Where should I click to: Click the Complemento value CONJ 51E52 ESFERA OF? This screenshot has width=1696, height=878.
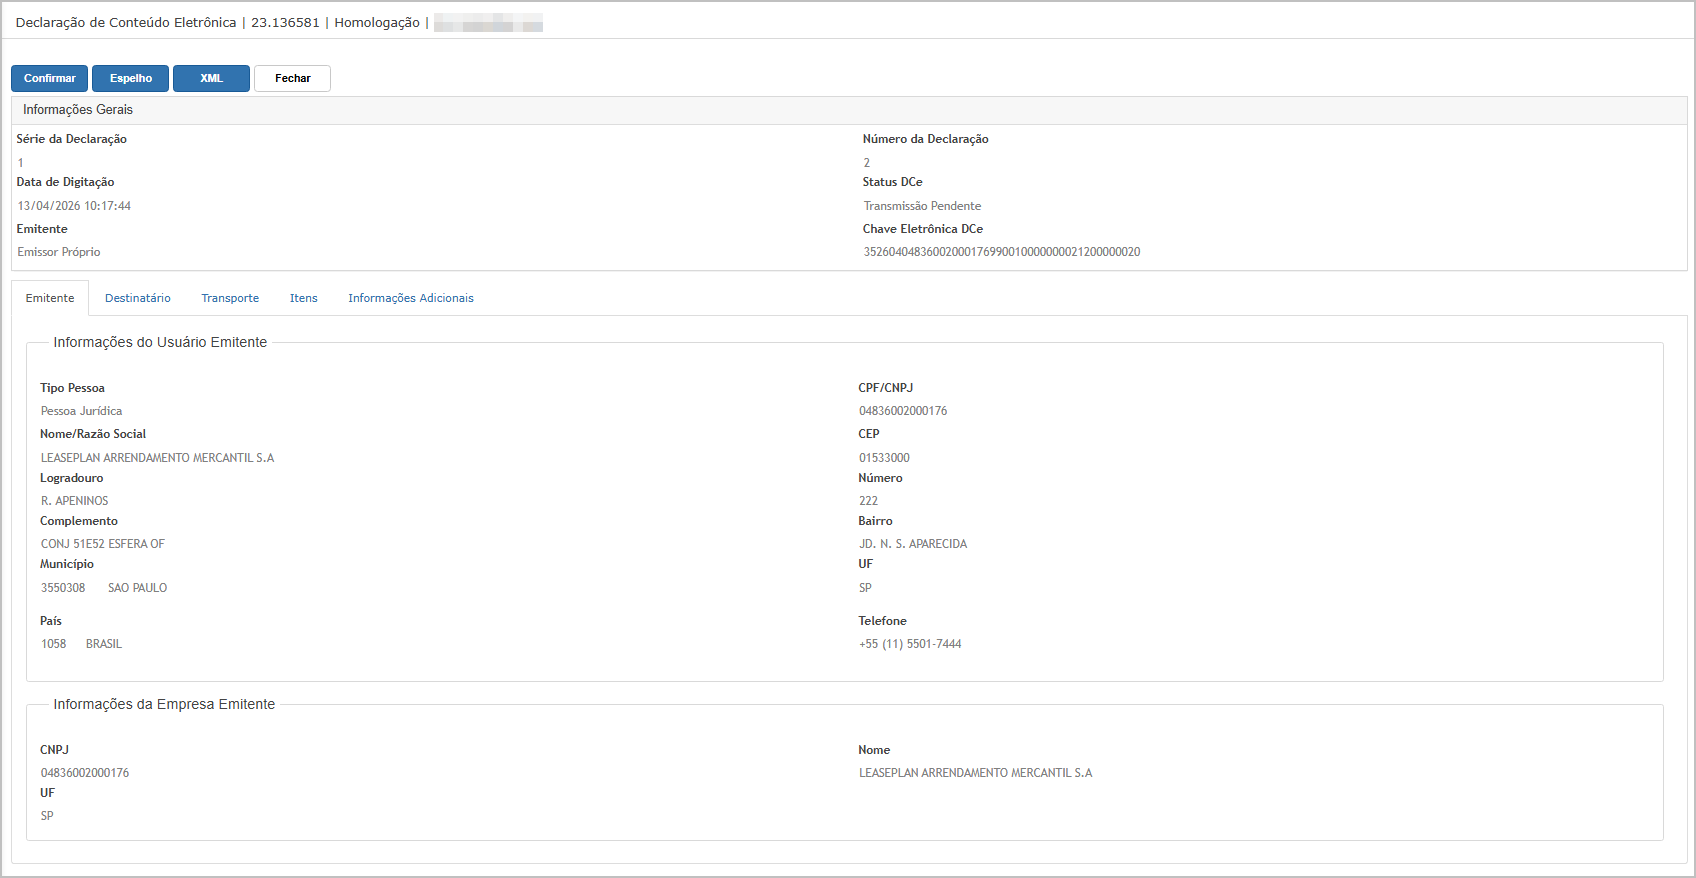tap(102, 544)
